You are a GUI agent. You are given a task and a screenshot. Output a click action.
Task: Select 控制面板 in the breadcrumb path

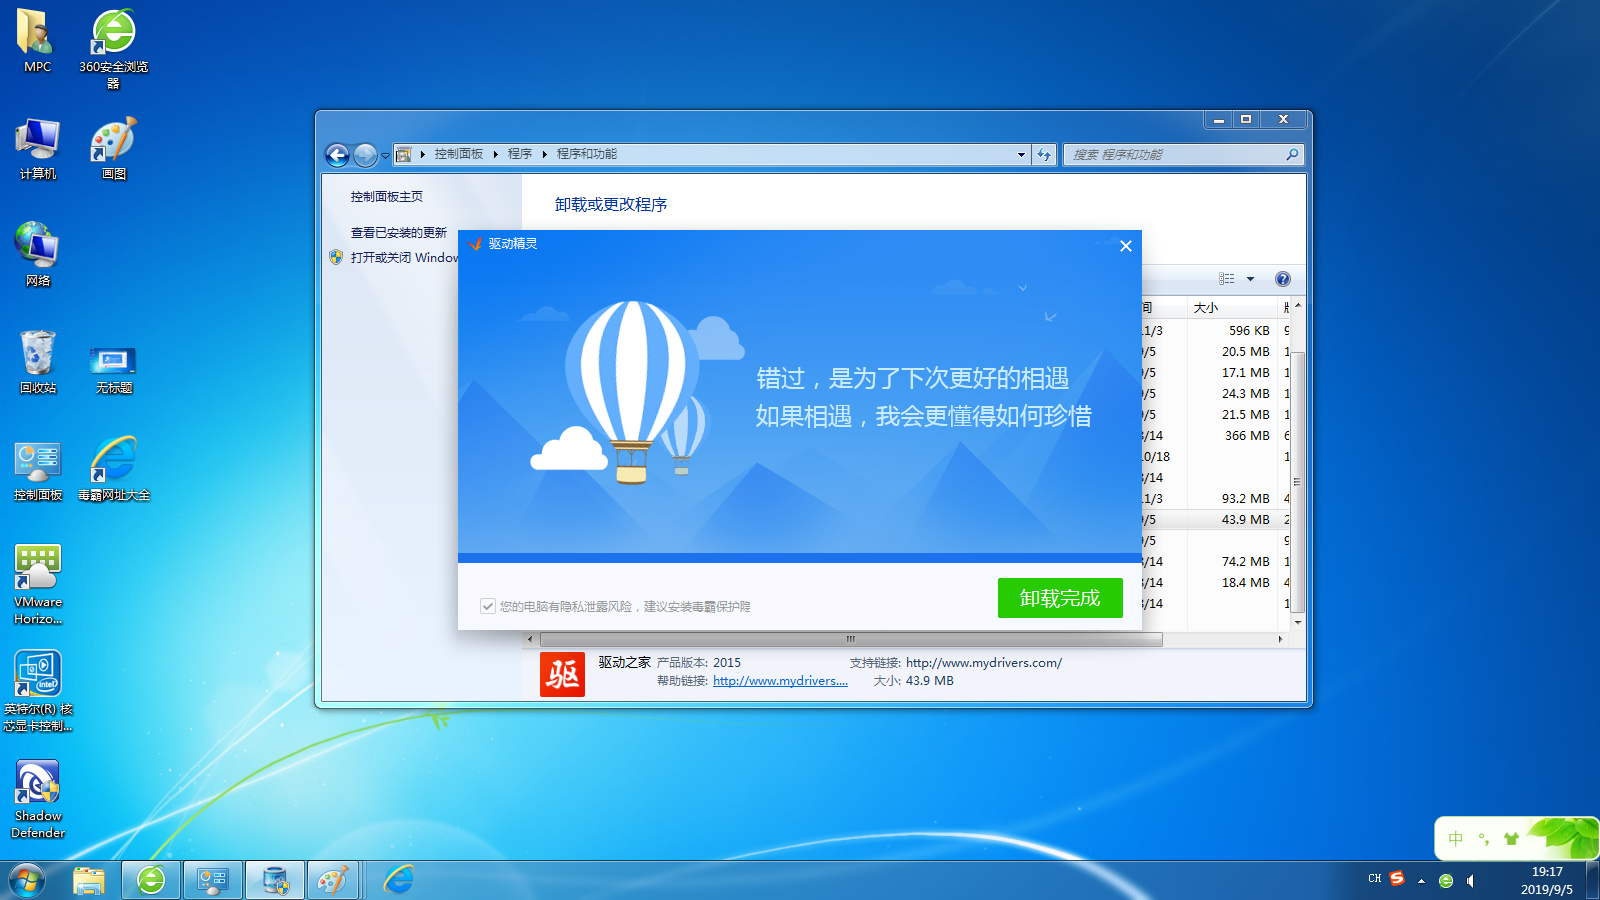pyautogui.click(x=459, y=154)
